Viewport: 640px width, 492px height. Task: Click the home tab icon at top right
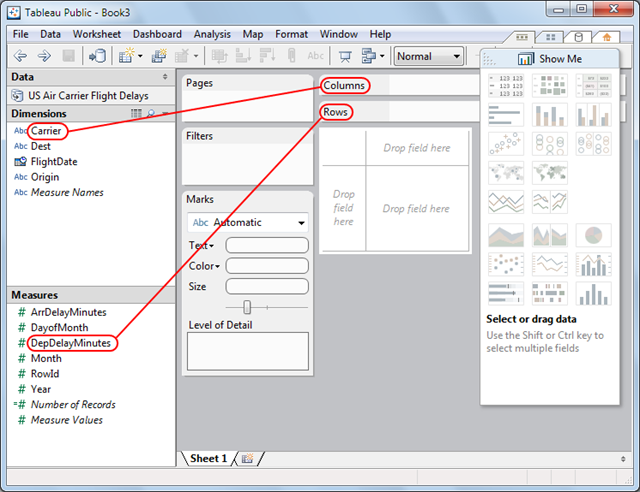607,38
